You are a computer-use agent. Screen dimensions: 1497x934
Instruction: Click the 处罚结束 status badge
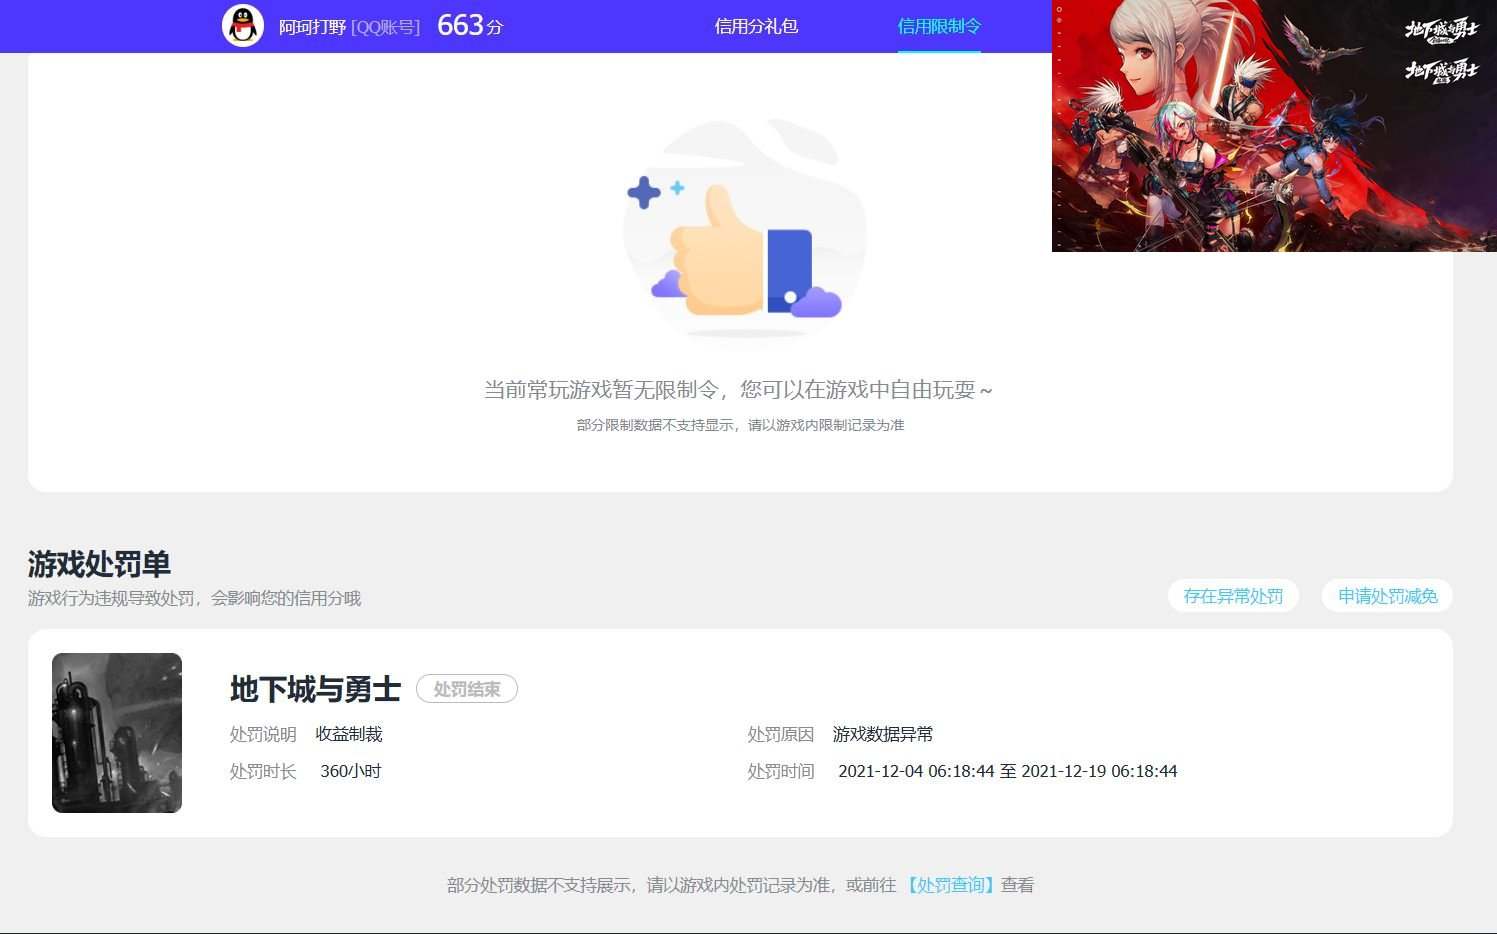click(x=467, y=689)
